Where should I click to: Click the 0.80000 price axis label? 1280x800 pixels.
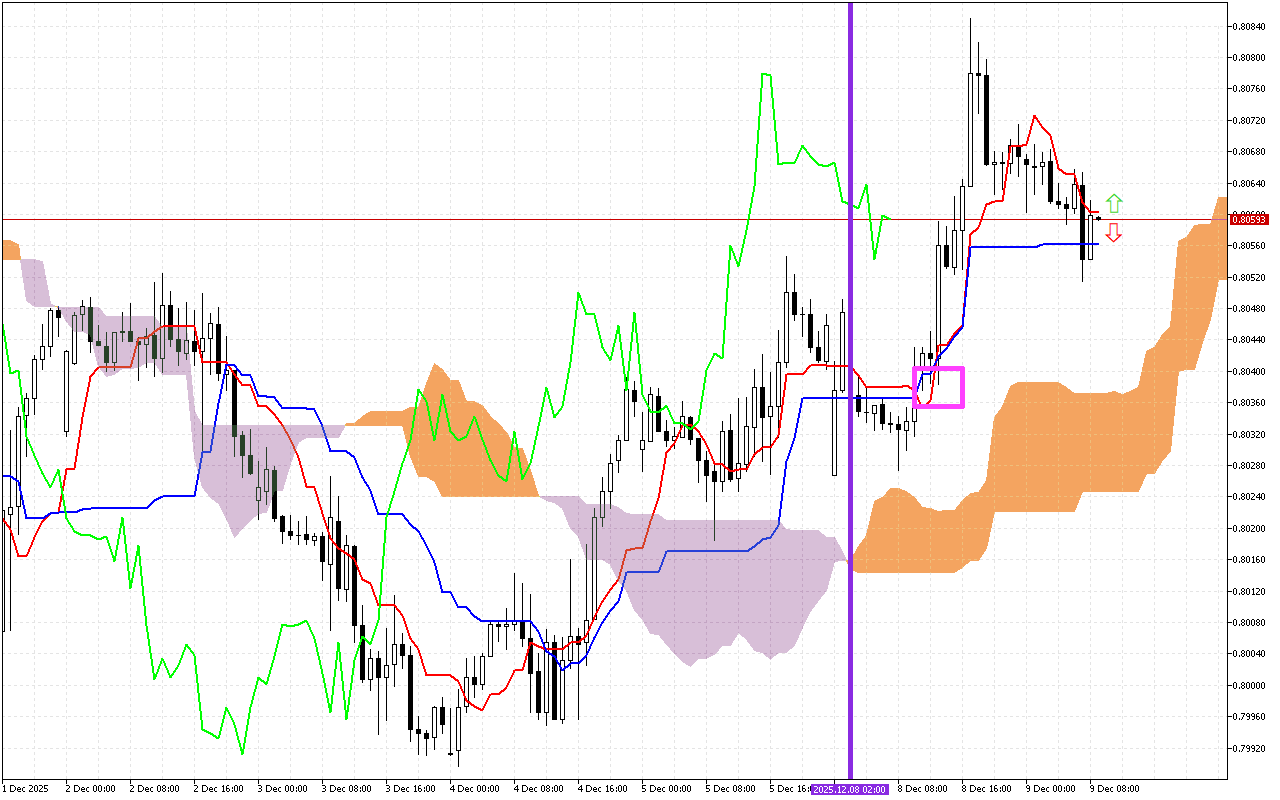coord(1249,685)
